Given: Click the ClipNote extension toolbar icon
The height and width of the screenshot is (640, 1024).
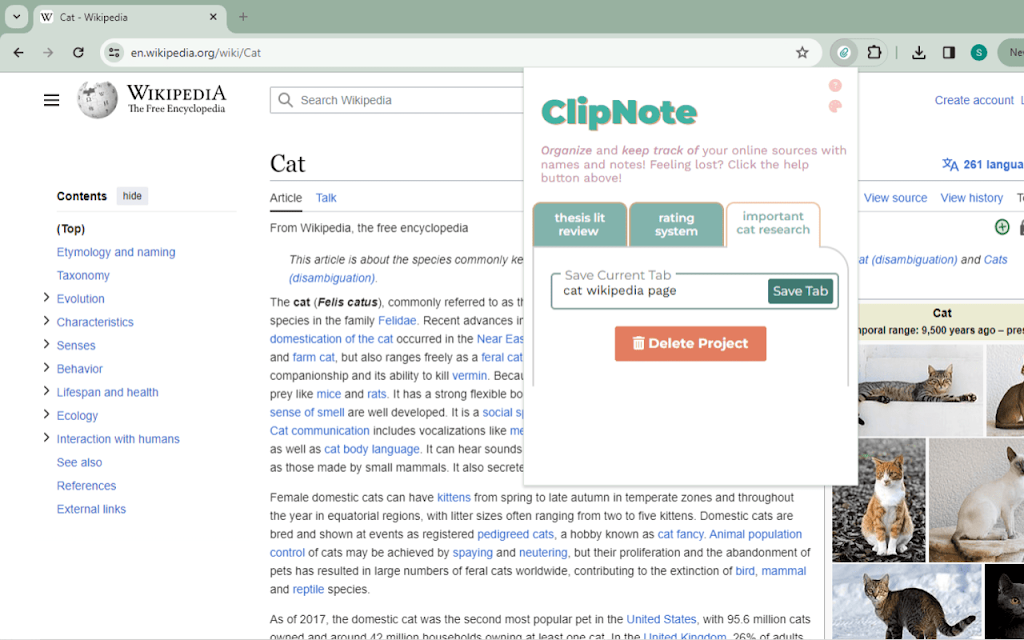Looking at the screenshot, I should 844,53.
